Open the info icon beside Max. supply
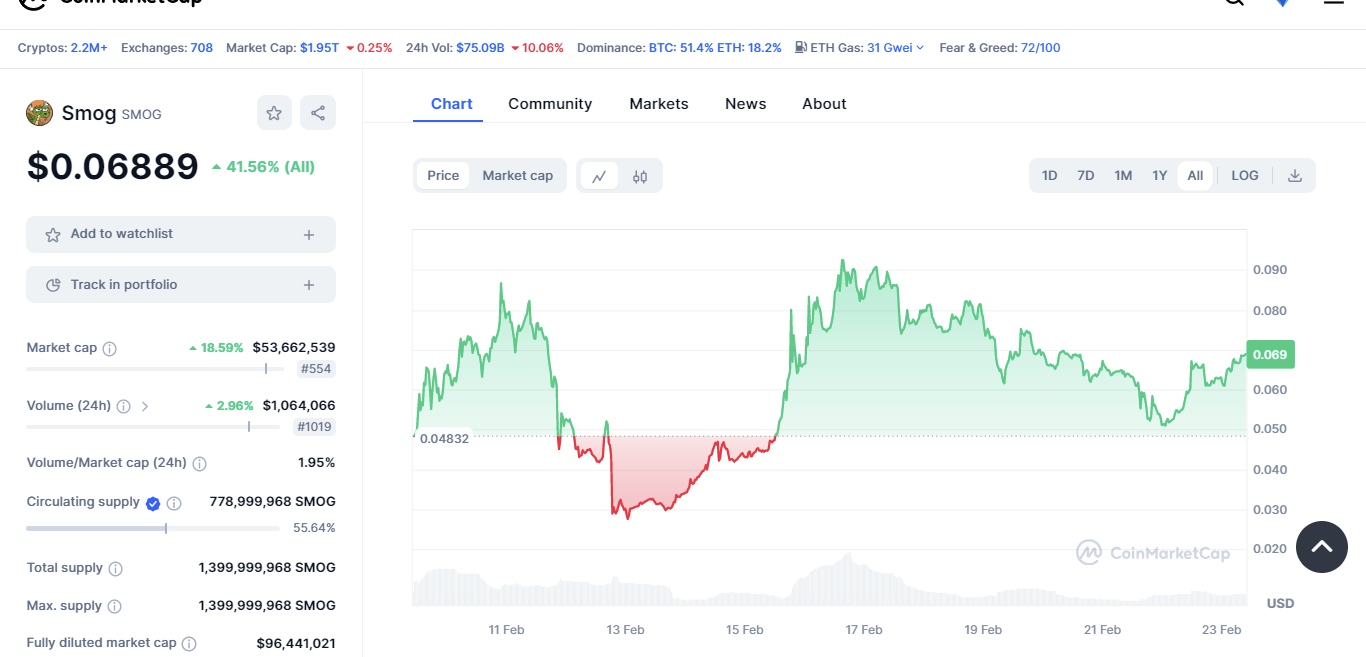 [115, 607]
